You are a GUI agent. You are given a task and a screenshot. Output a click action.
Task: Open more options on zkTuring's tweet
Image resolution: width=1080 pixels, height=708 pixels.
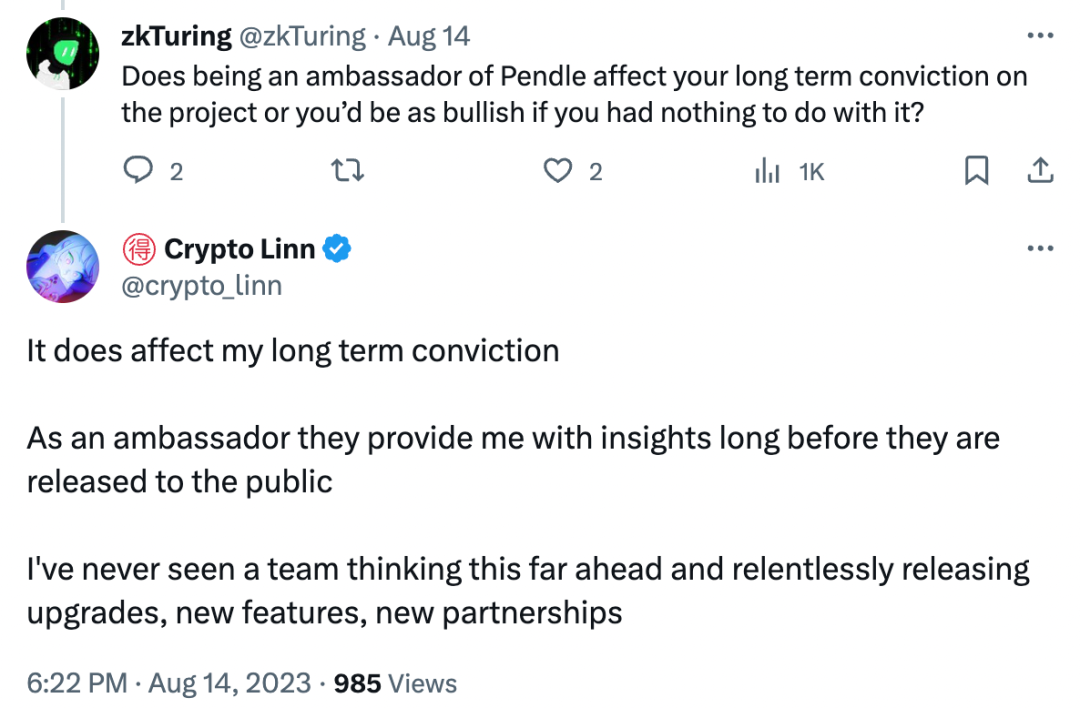click(x=1040, y=36)
